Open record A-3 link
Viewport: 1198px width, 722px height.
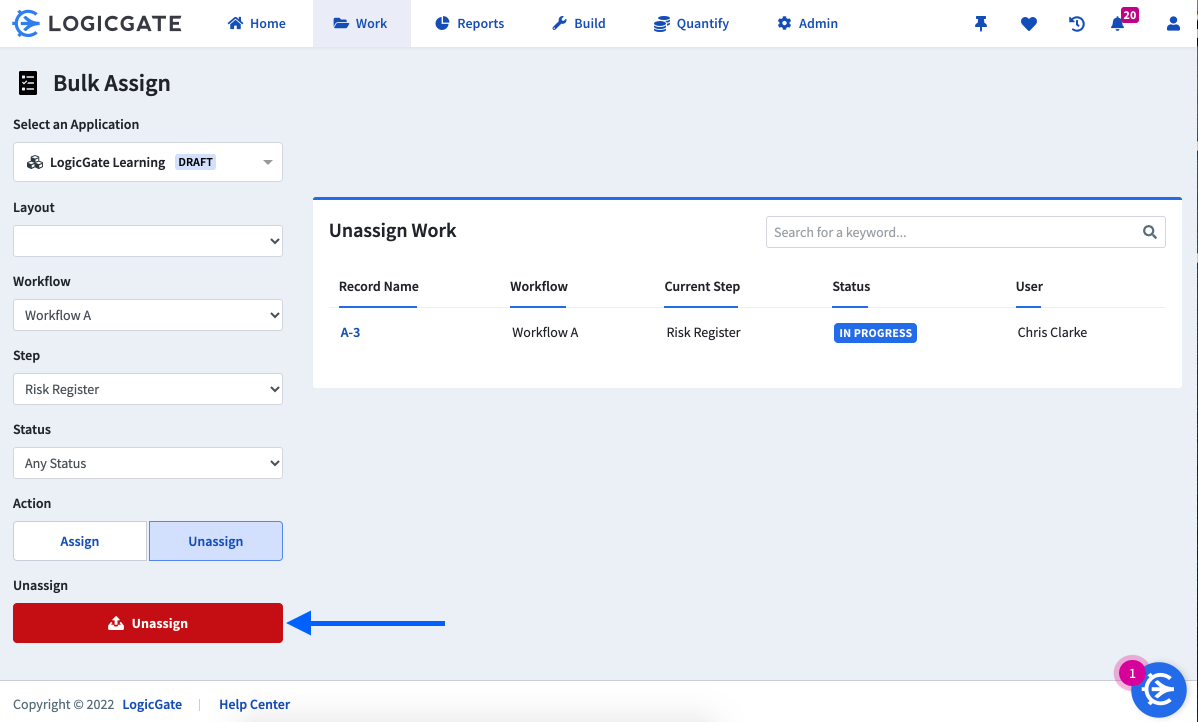(350, 332)
